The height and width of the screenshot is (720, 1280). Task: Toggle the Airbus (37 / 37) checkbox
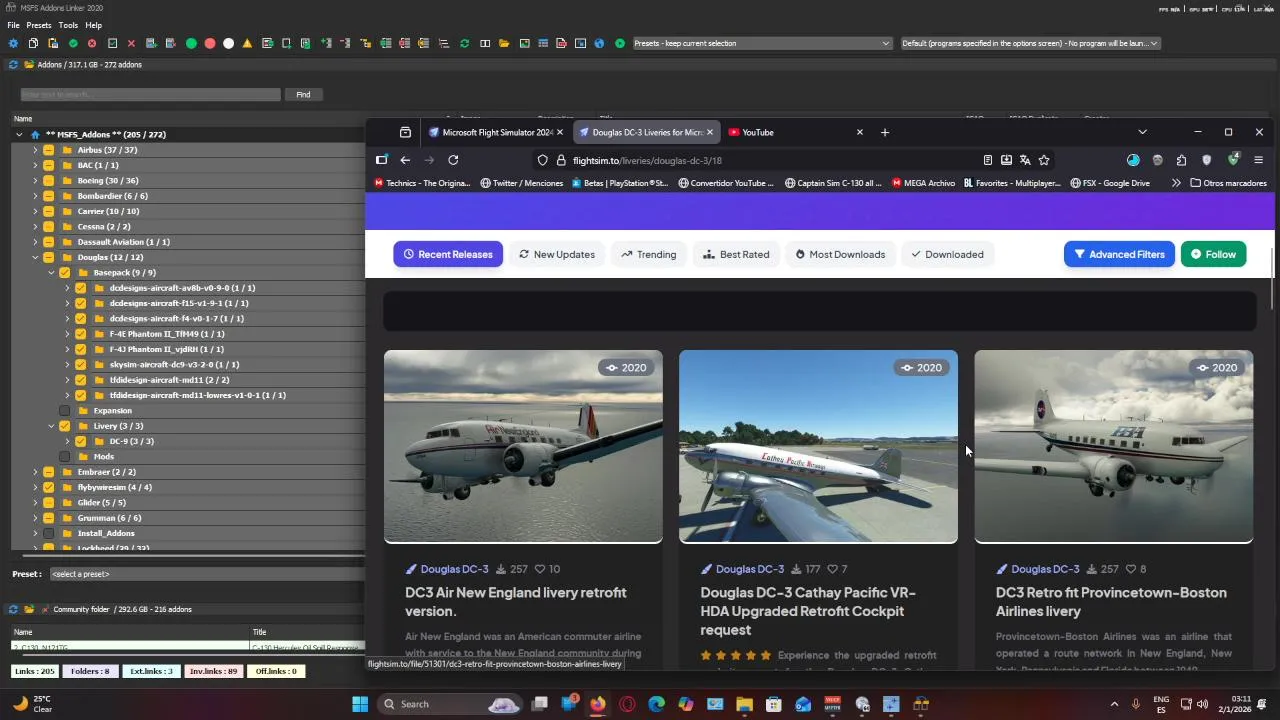click(48, 150)
